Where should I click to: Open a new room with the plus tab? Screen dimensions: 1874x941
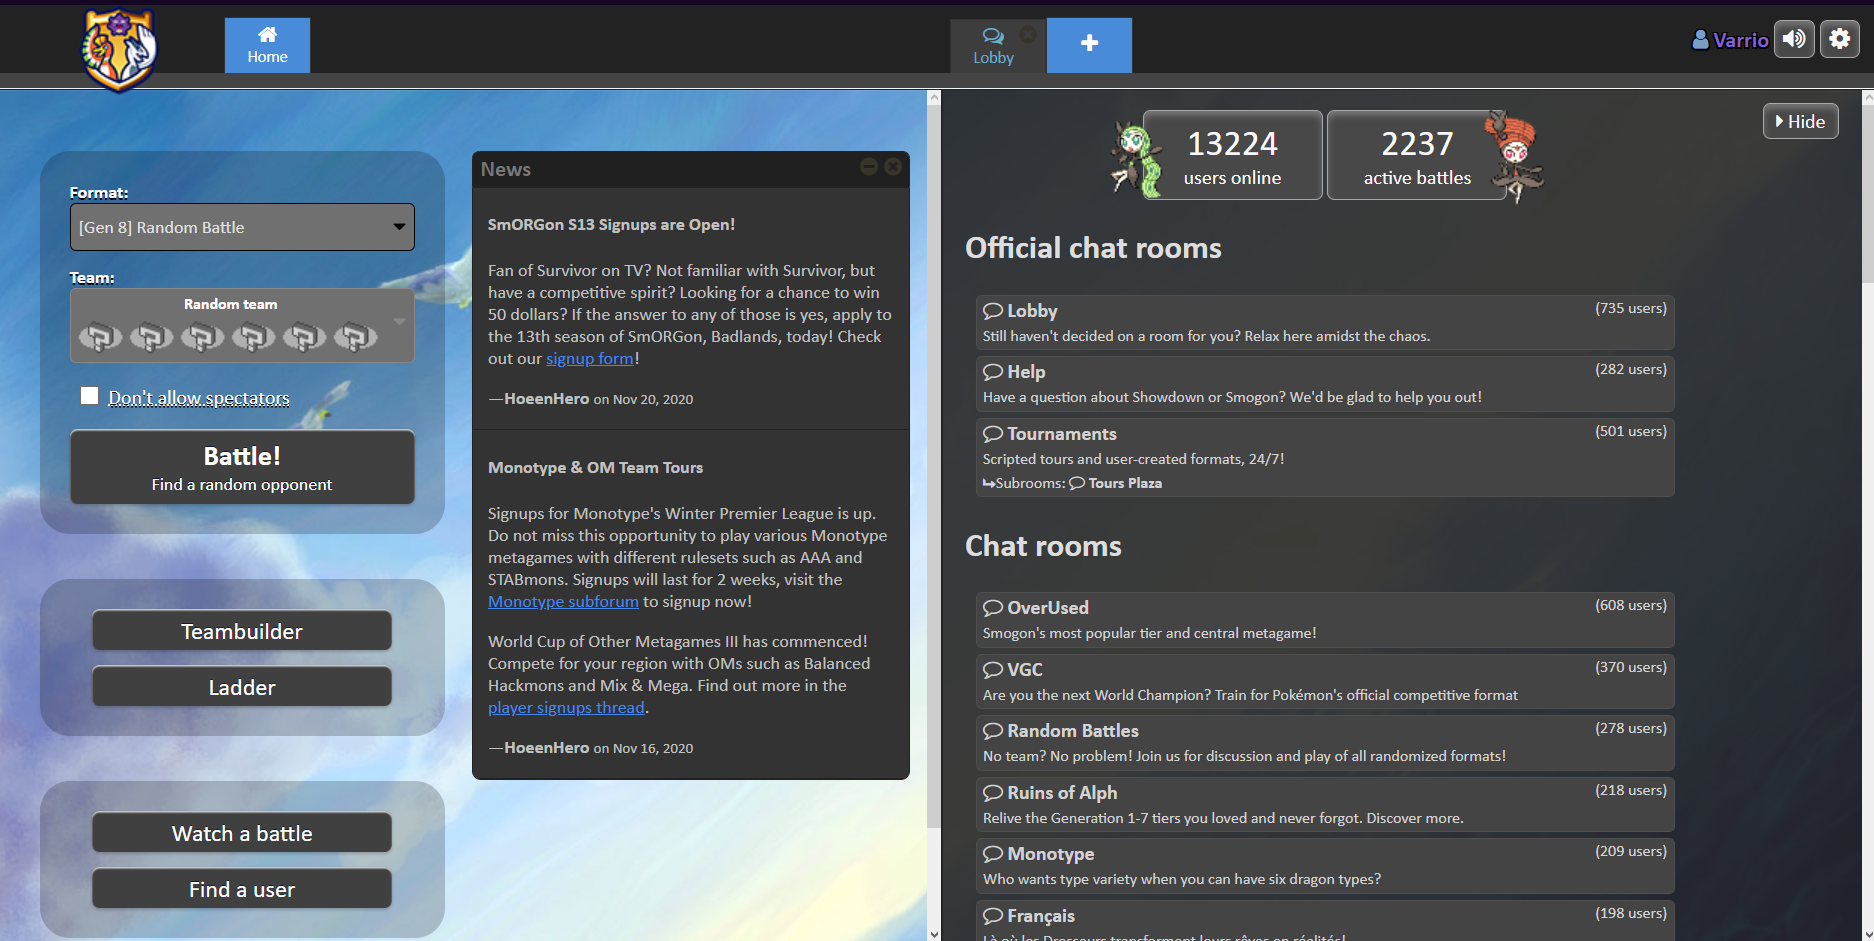[x=1089, y=45]
